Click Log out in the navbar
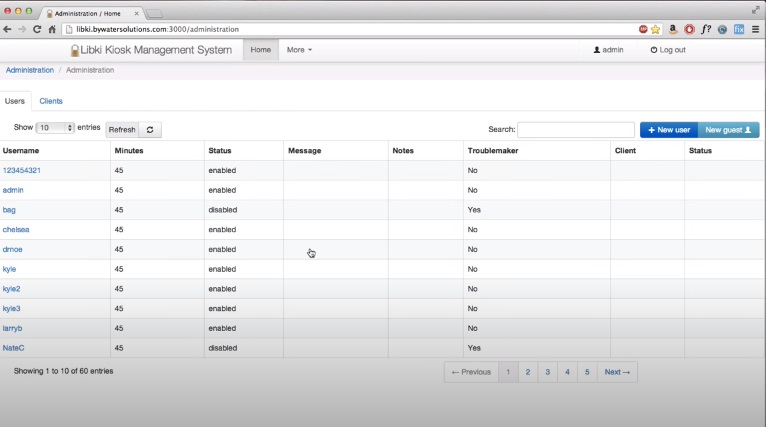 pyautogui.click(x=668, y=50)
